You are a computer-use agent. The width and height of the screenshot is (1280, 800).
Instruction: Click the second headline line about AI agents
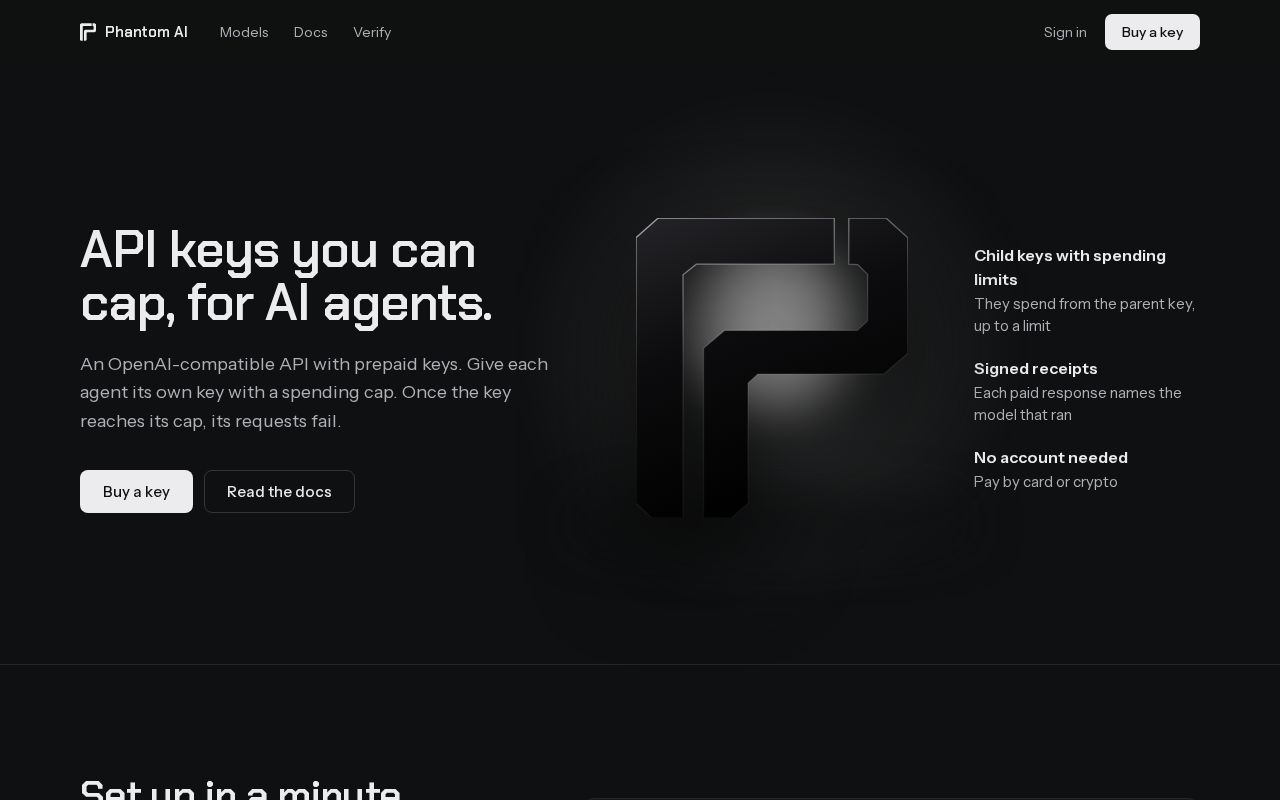coord(286,303)
